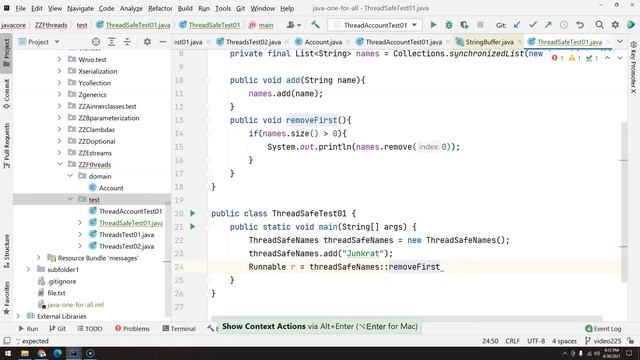The height and width of the screenshot is (360, 640).
Task: Collapse the domain folder
Action: [x=70, y=176]
